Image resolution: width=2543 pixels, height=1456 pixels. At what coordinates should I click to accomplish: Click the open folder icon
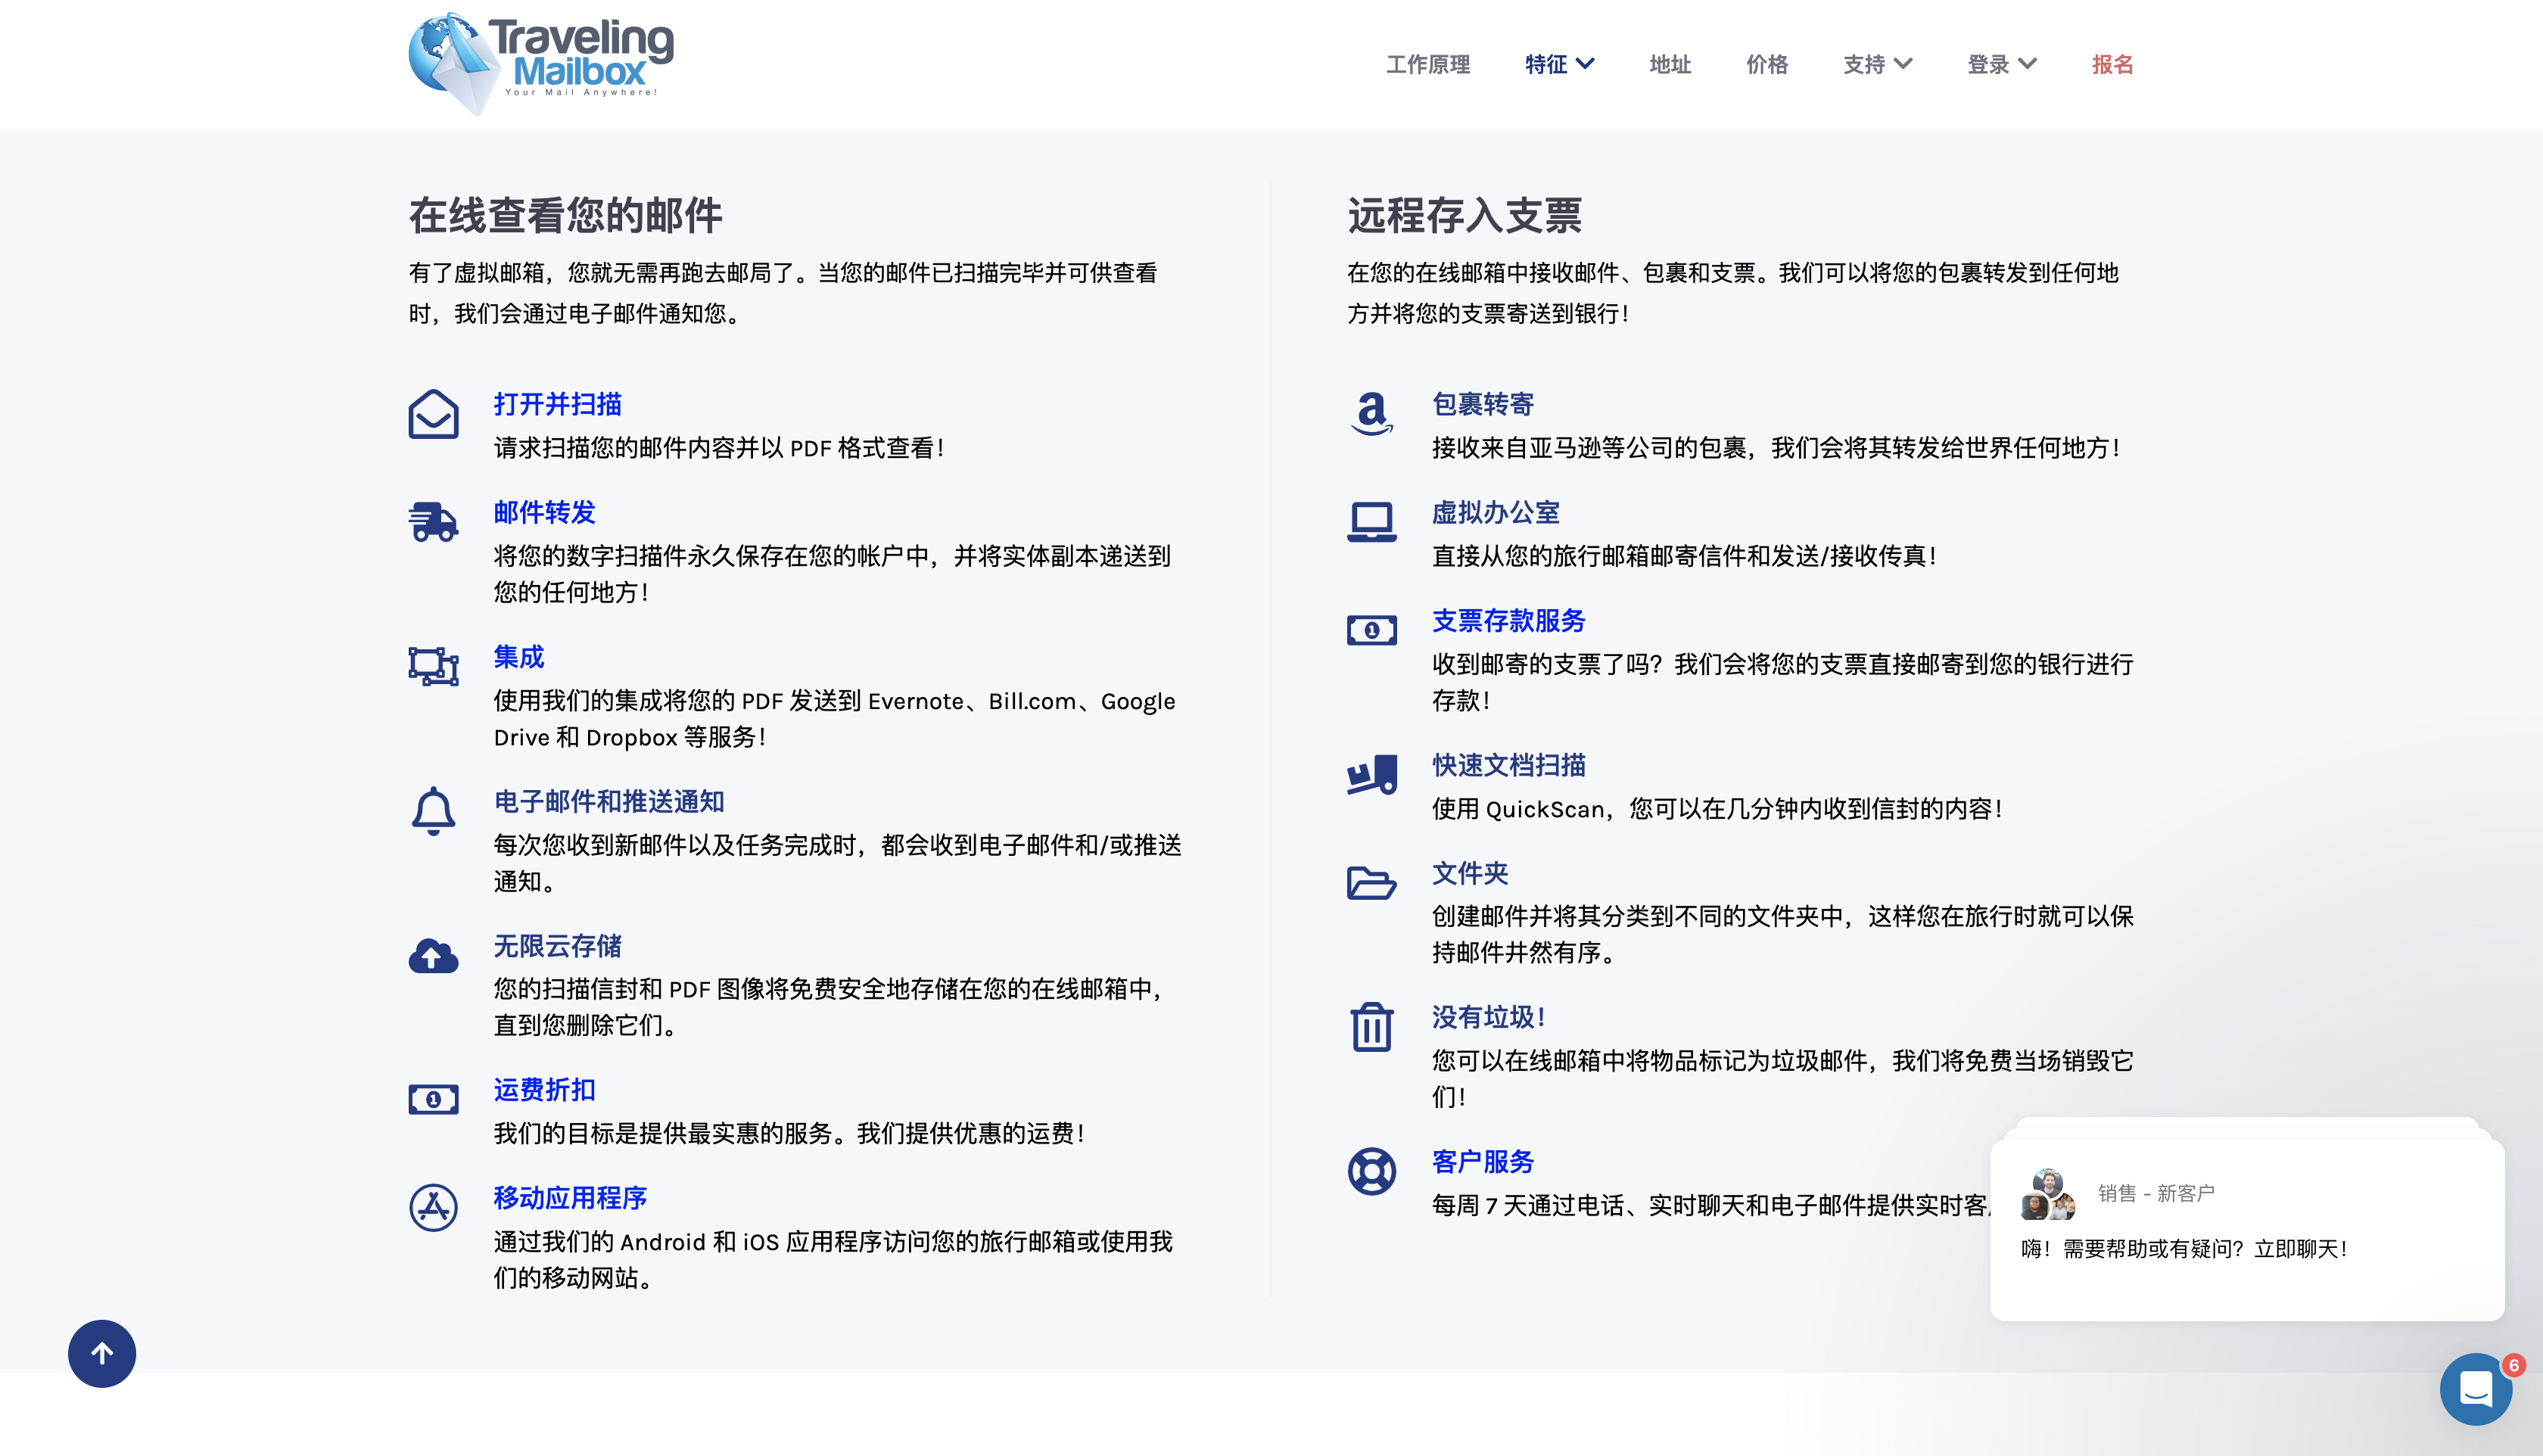(x=1371, y=883)
